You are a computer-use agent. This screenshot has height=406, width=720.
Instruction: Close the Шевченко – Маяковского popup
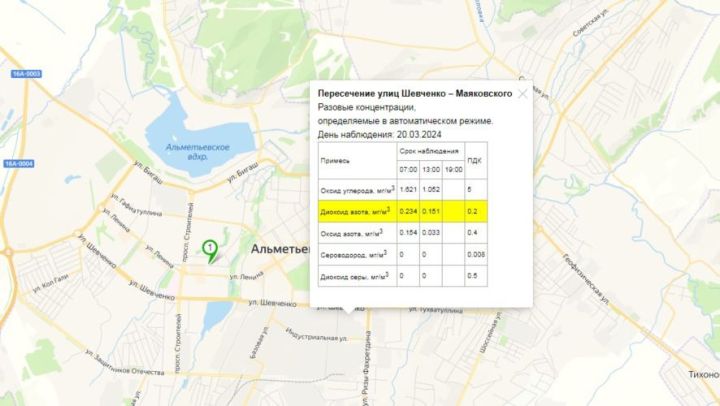[523, 94]
